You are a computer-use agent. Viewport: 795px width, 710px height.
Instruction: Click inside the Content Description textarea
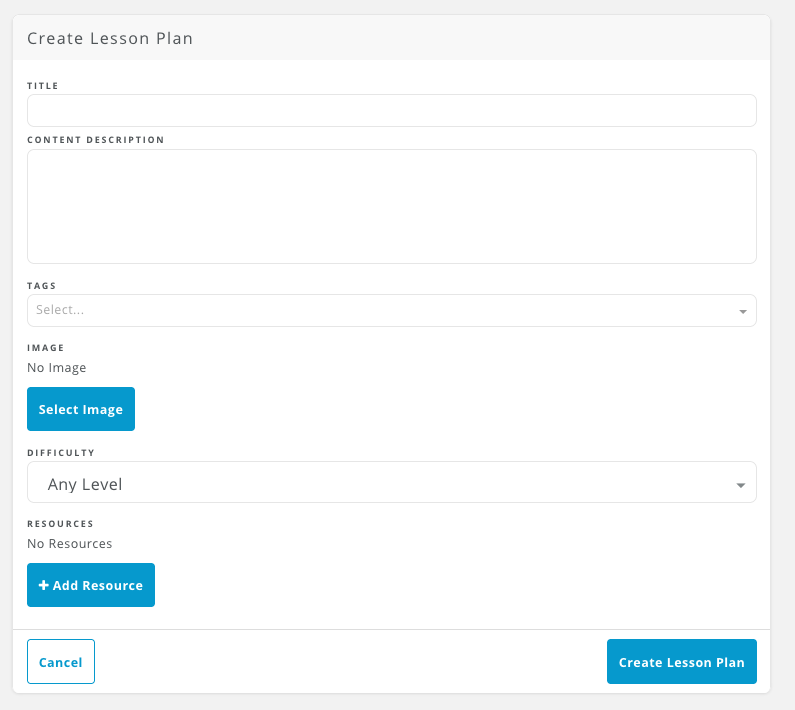pos(391,206)
